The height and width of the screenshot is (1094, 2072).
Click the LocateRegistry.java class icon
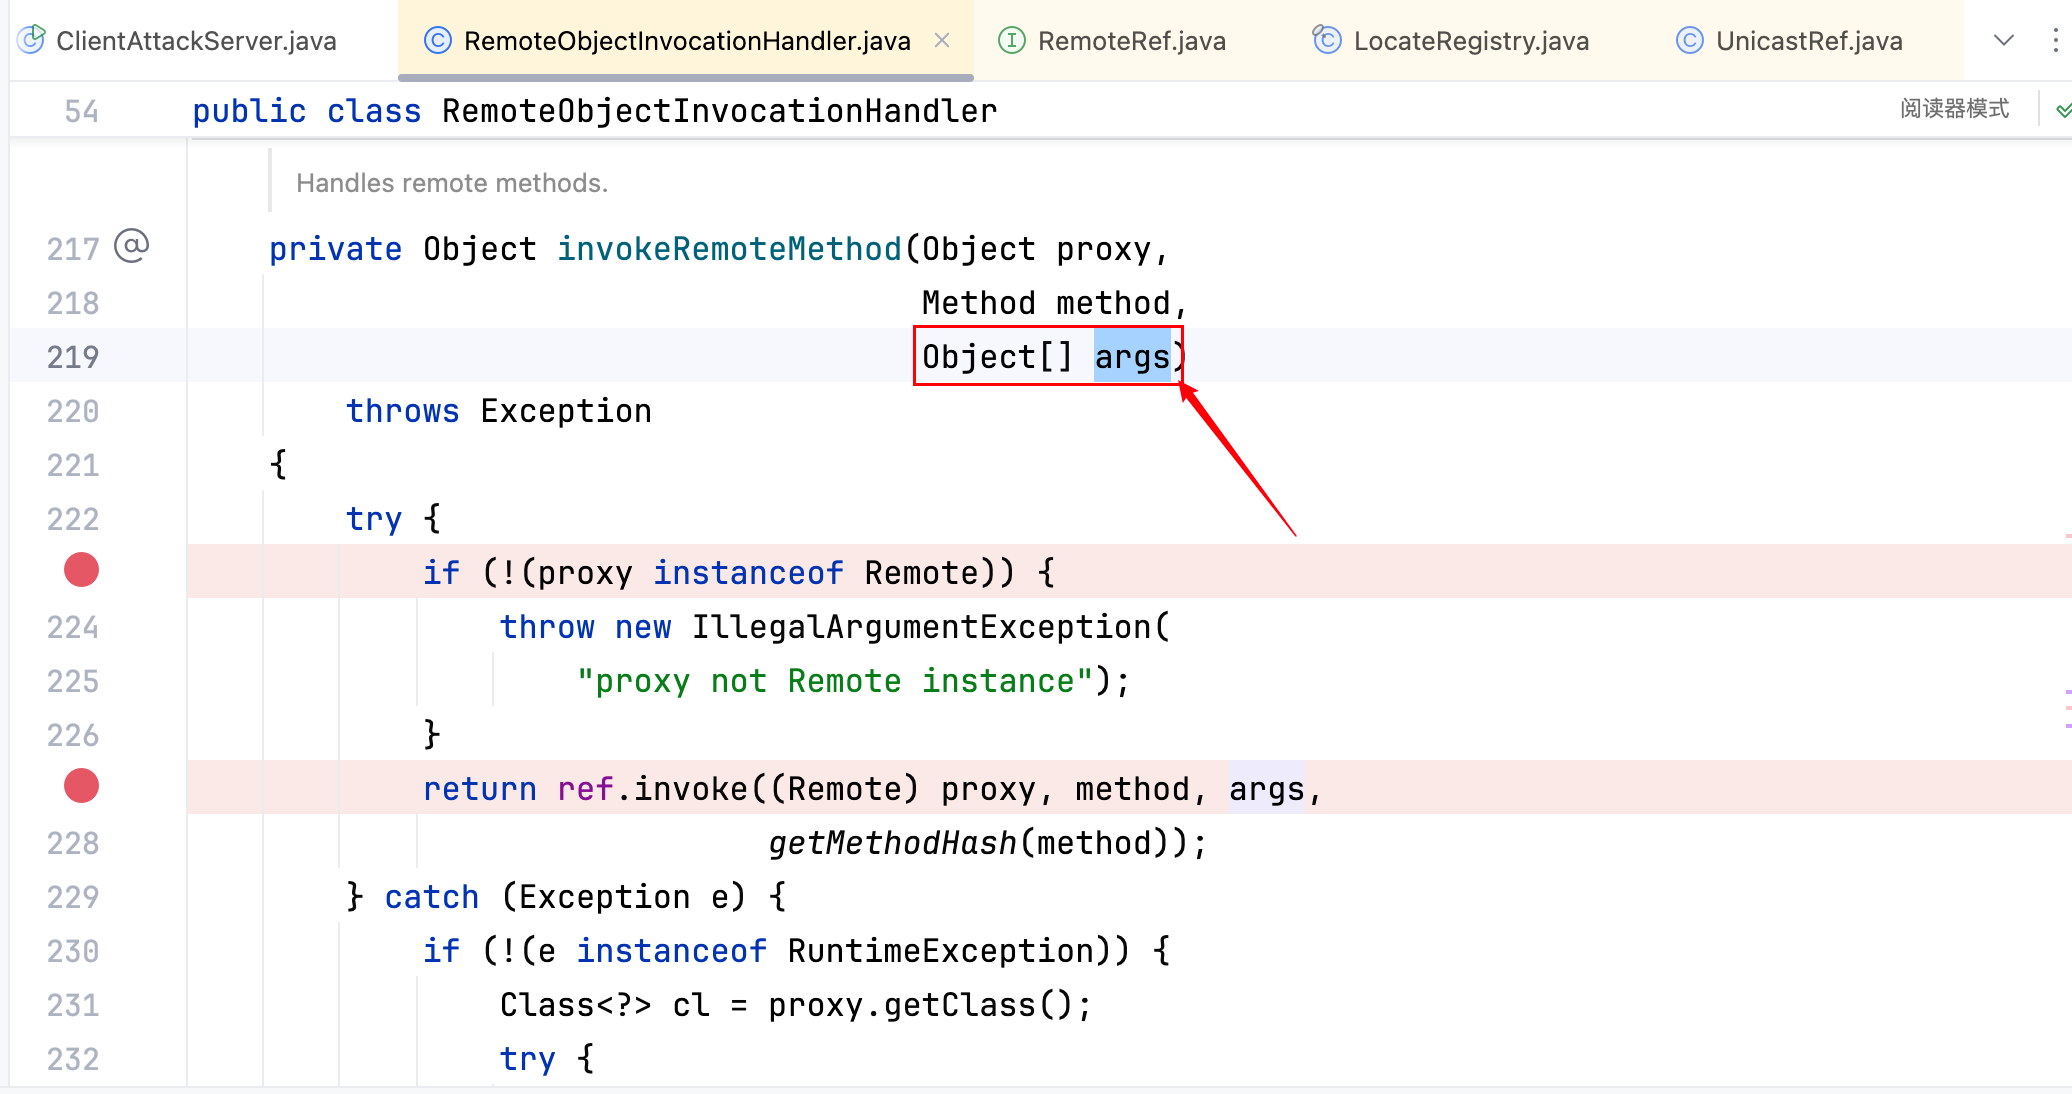pos(1327,40)
